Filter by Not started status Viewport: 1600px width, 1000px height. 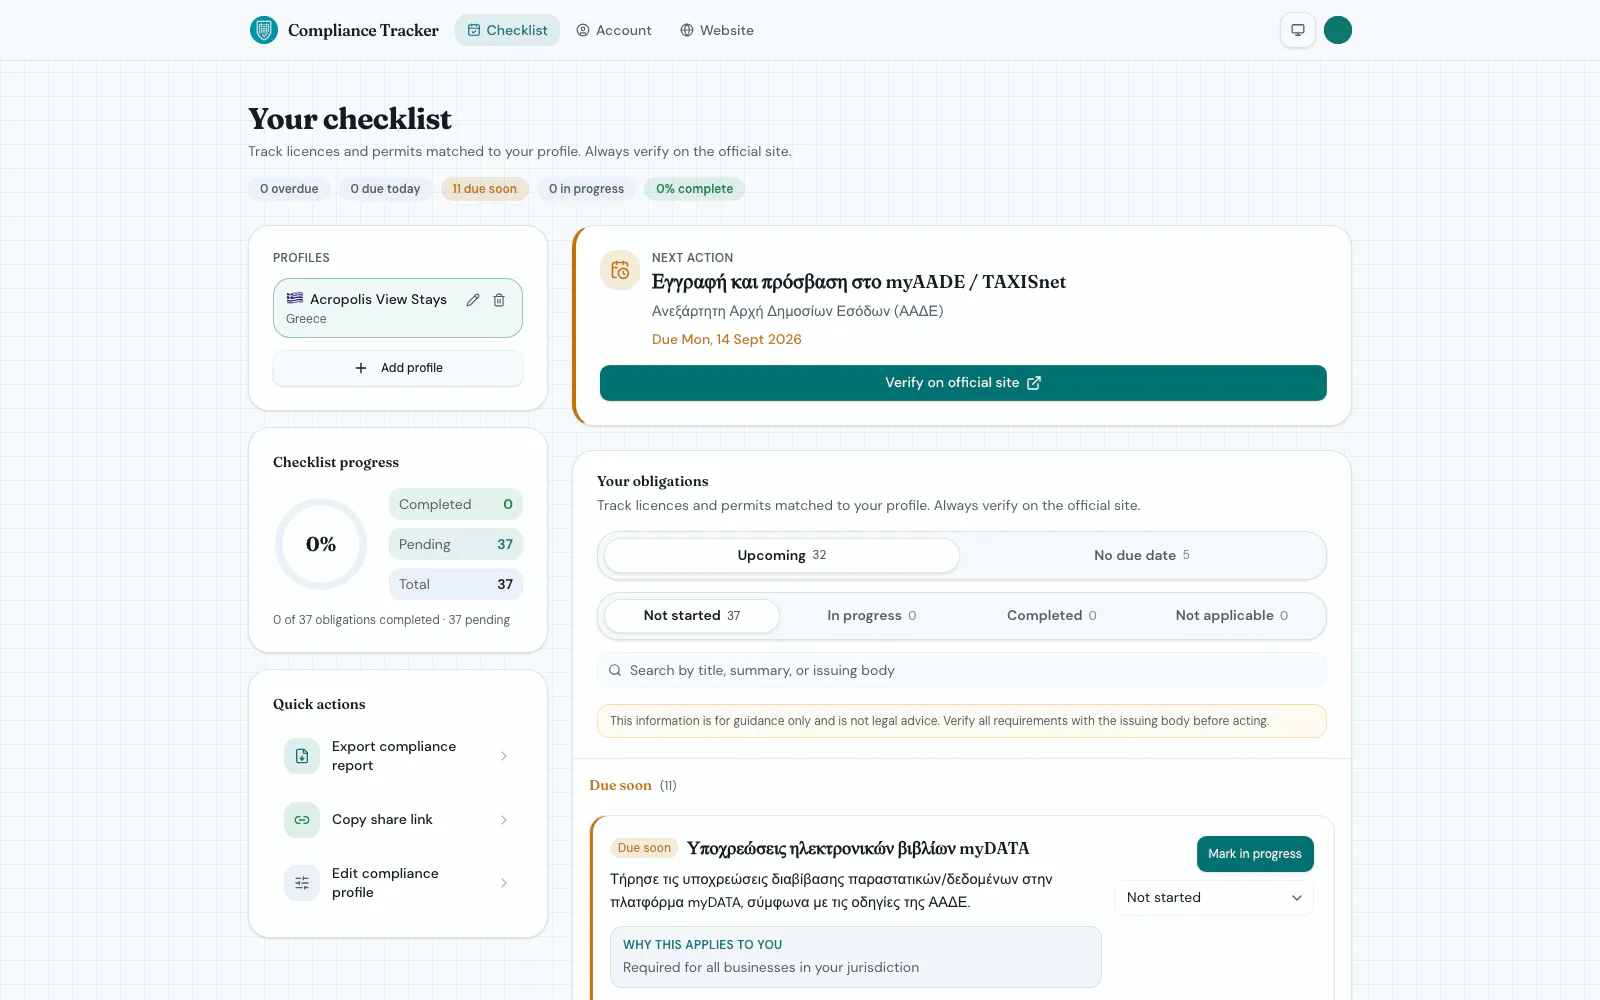(692, 615)
